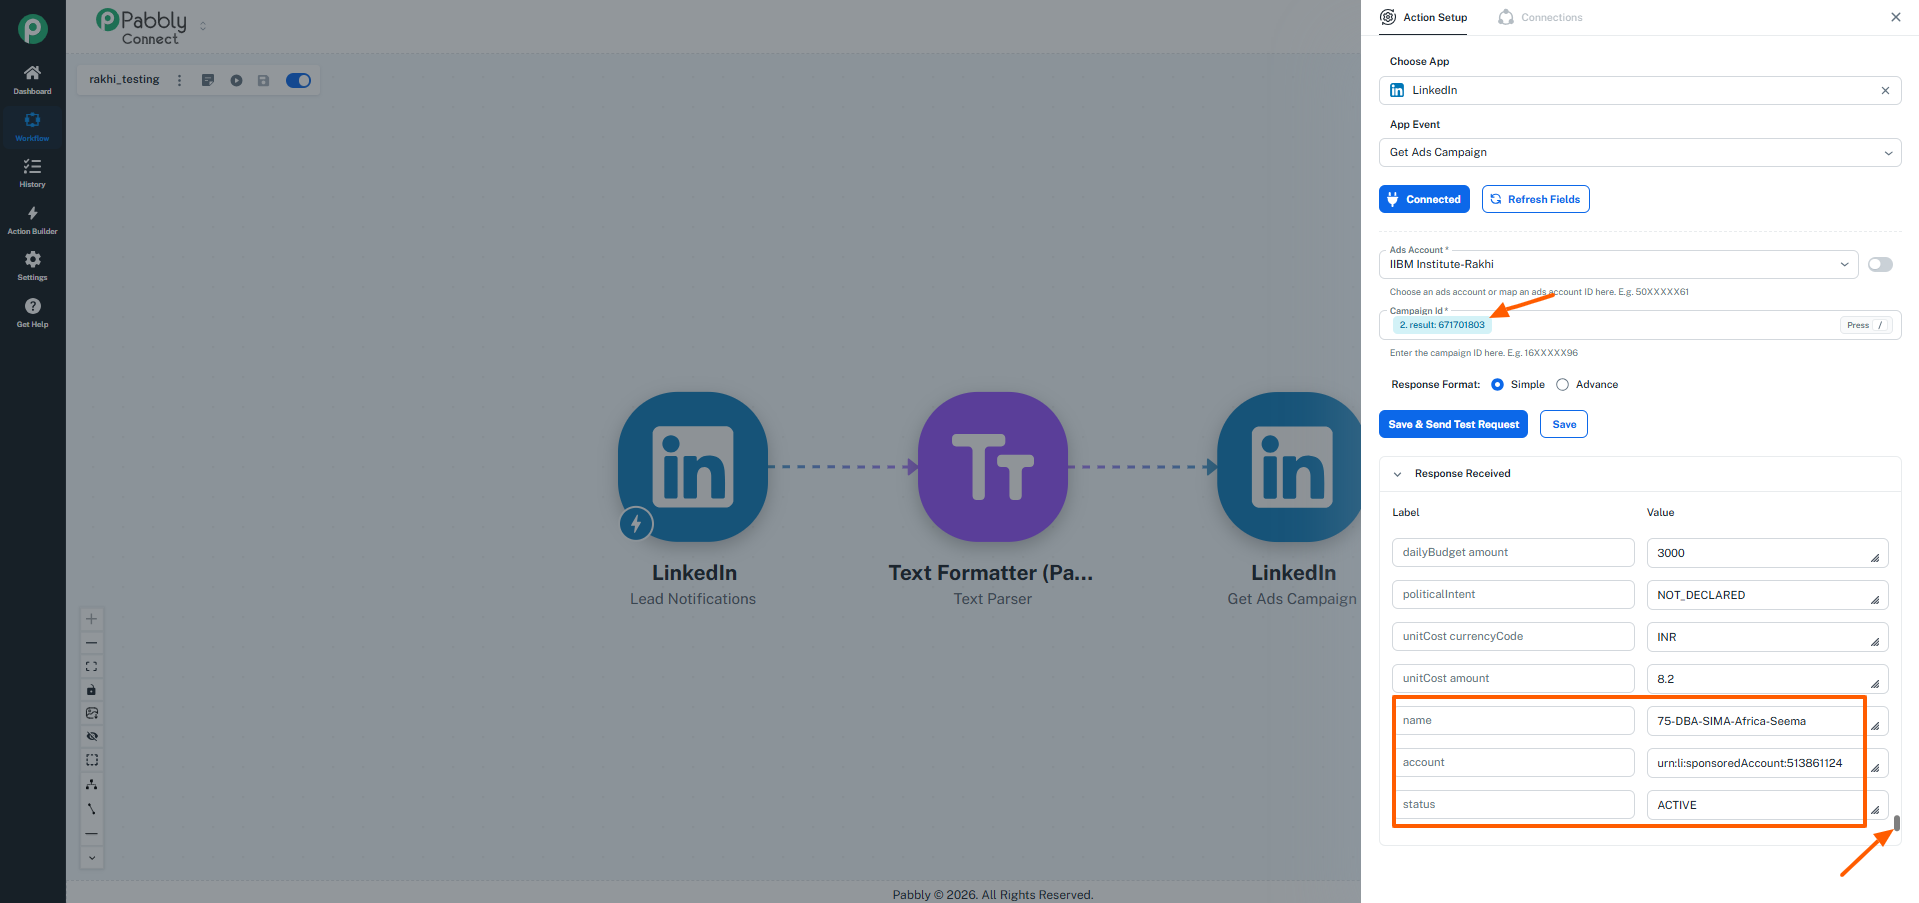Select the Advance response format radio
This screenshot has width=1919, height=903.
pos(1562,385)
